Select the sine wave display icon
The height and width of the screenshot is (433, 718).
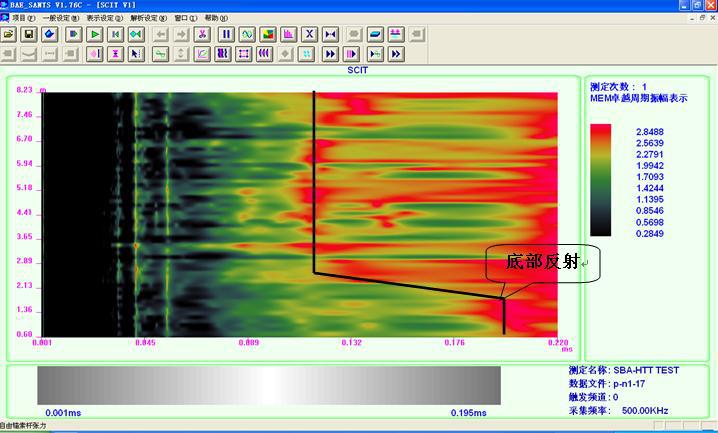pyautogui.click(x=247, y=34)
